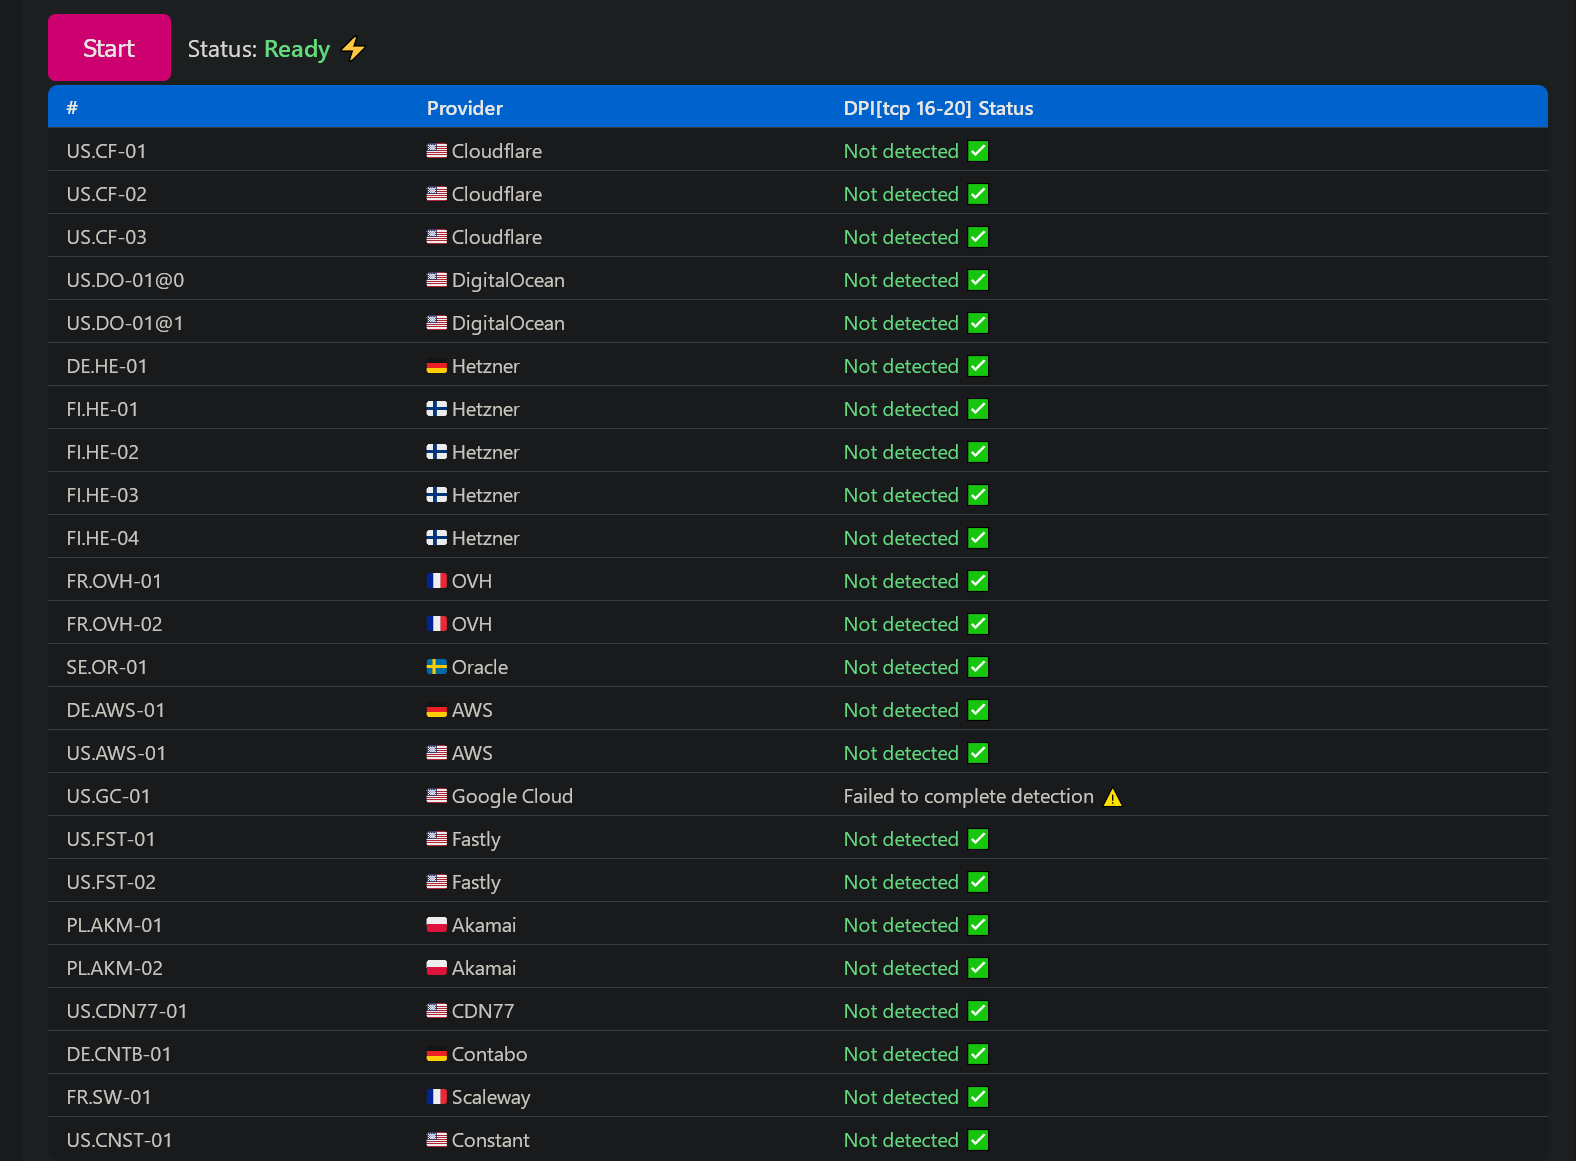Click the green checkmark icon in row SE.OR-01
Screen dimensions: 1576x1161
pyautogui.click(x=978, y=667)
